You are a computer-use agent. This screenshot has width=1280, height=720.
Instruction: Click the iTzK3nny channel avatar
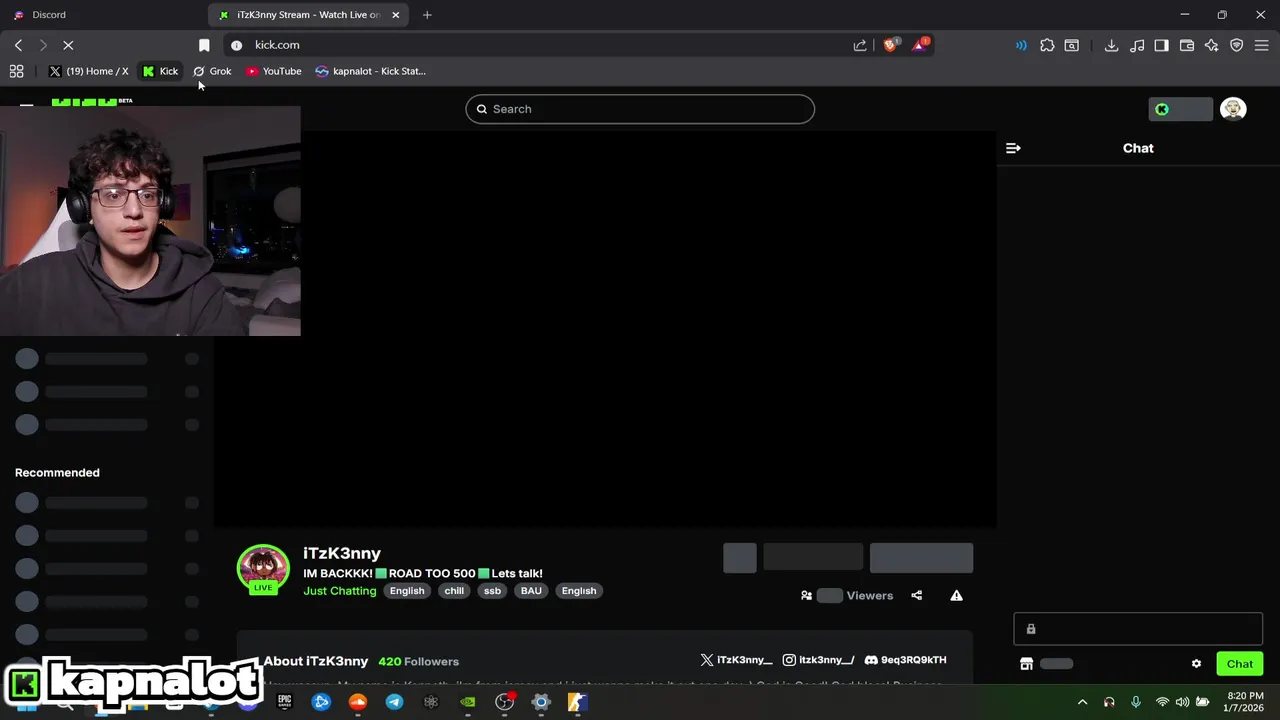263,569
